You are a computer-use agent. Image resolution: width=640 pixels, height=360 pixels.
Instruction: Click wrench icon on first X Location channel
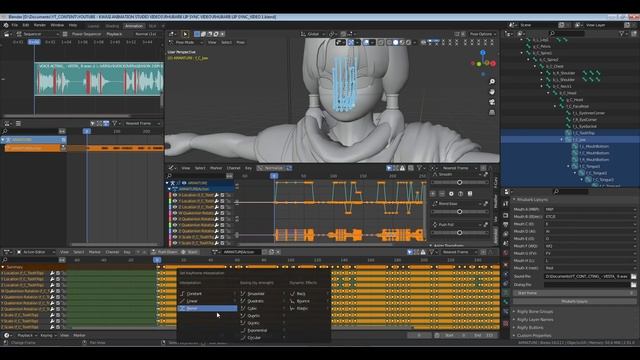pyautogui.click(x=52, y=273)
